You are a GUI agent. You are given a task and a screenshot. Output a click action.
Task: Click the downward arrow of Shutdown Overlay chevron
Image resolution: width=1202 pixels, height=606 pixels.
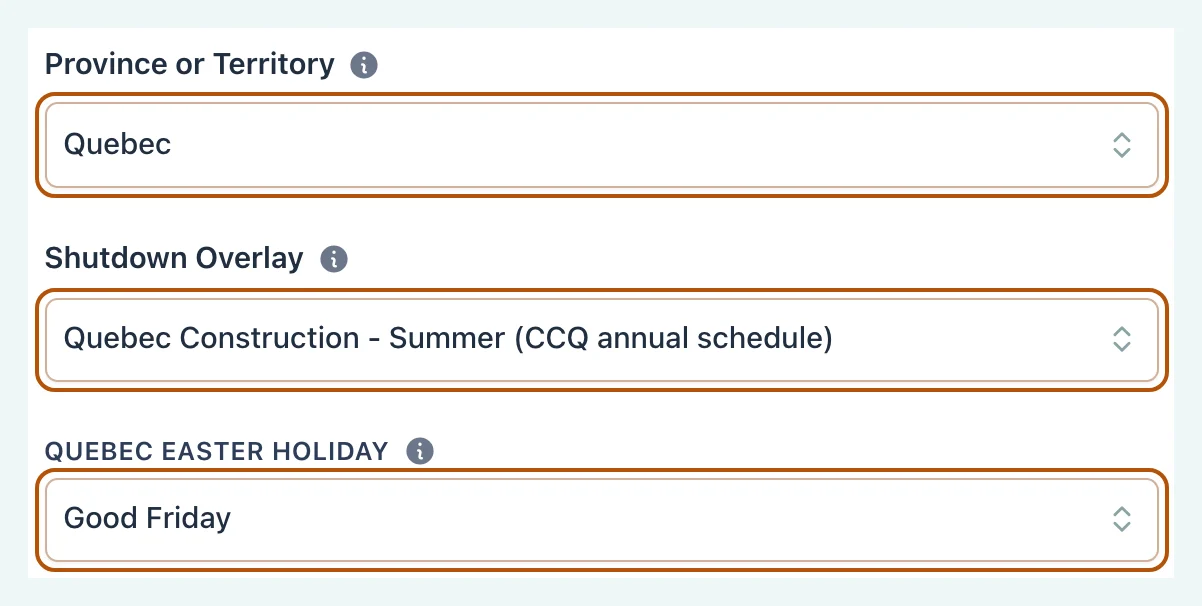coord(1122,347)
